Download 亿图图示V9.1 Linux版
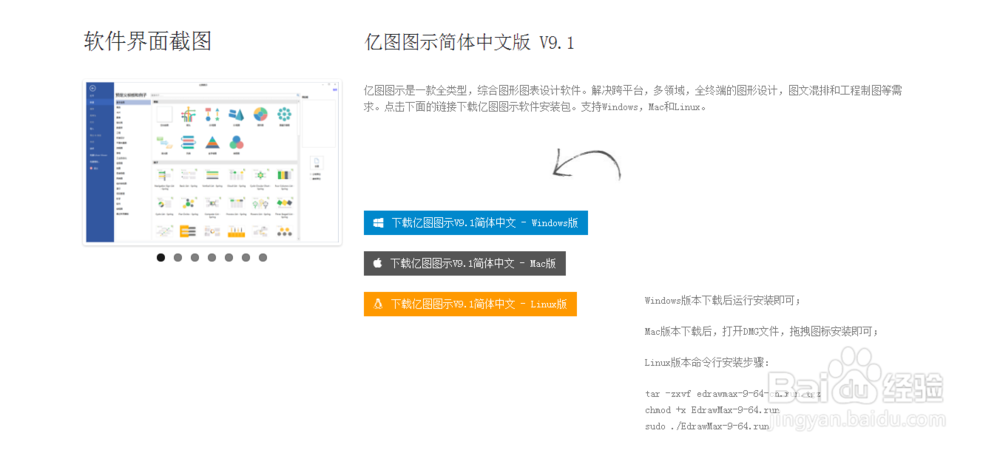Screen dimensions: 1000x453 pos(470,304)
